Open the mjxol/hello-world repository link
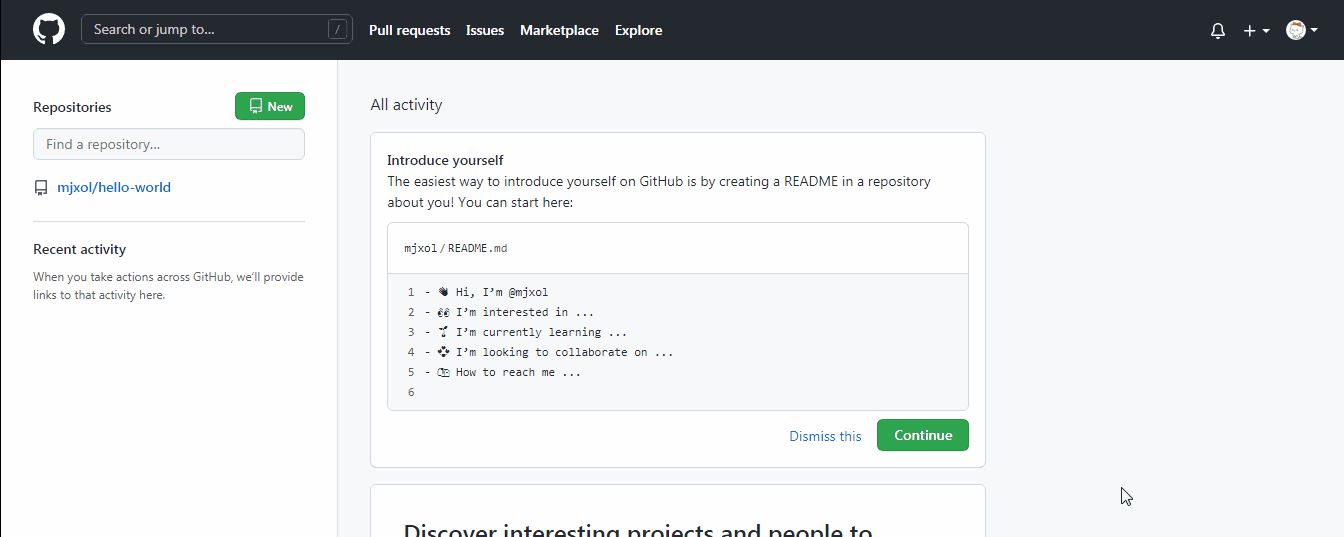The image size is (1344, 537). coord(114,187)
